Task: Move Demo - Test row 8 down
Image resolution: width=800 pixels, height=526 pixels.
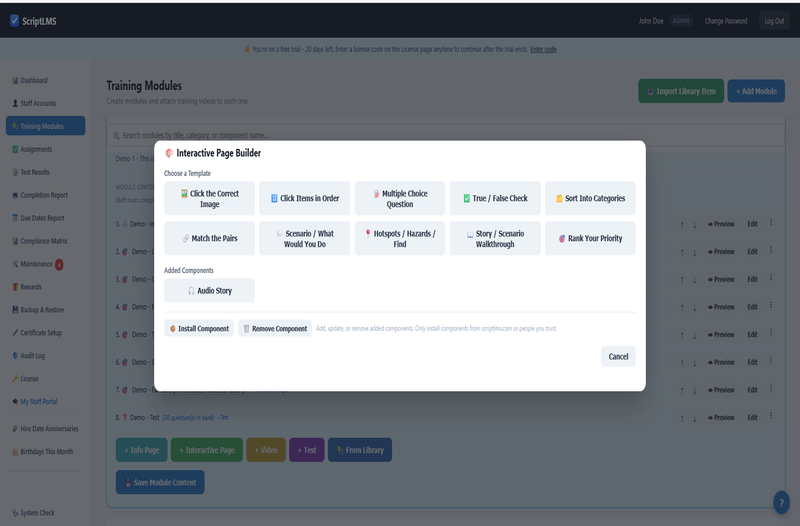Action: [694, 418]
